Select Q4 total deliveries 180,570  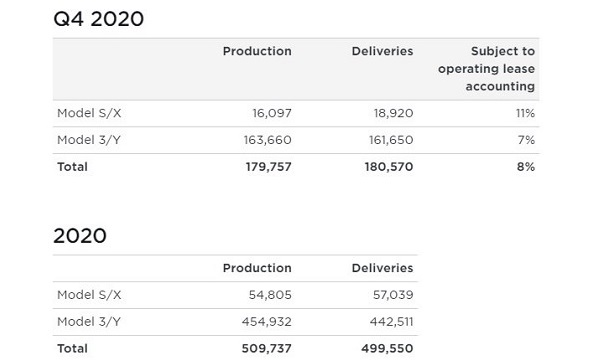389,167
